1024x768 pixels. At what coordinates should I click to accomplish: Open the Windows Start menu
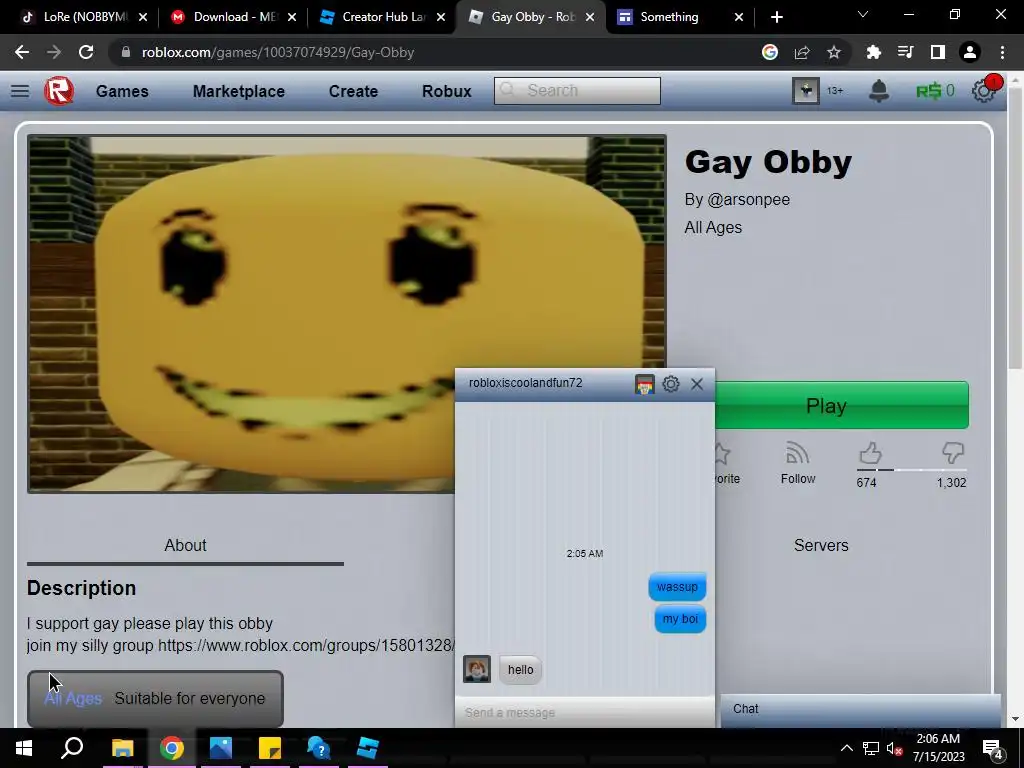(x=24, y=748)
